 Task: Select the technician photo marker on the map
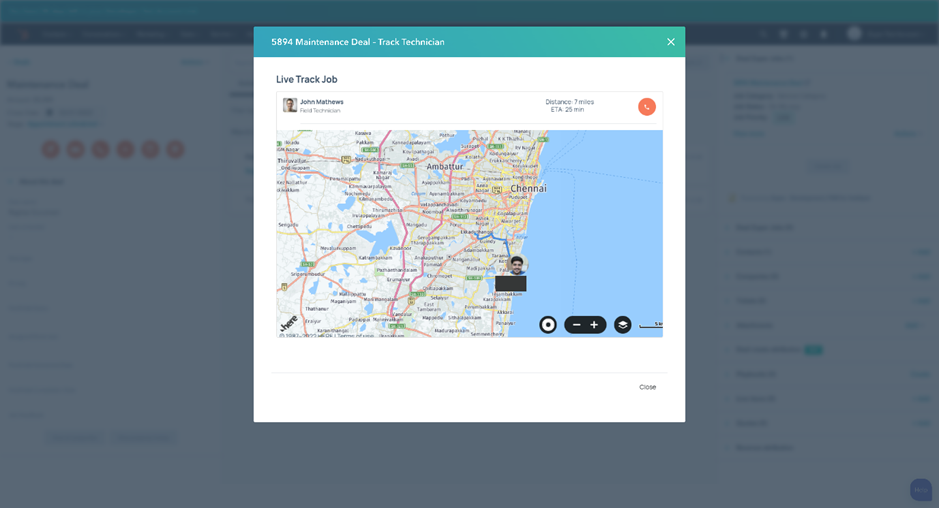tap(517, 264)
